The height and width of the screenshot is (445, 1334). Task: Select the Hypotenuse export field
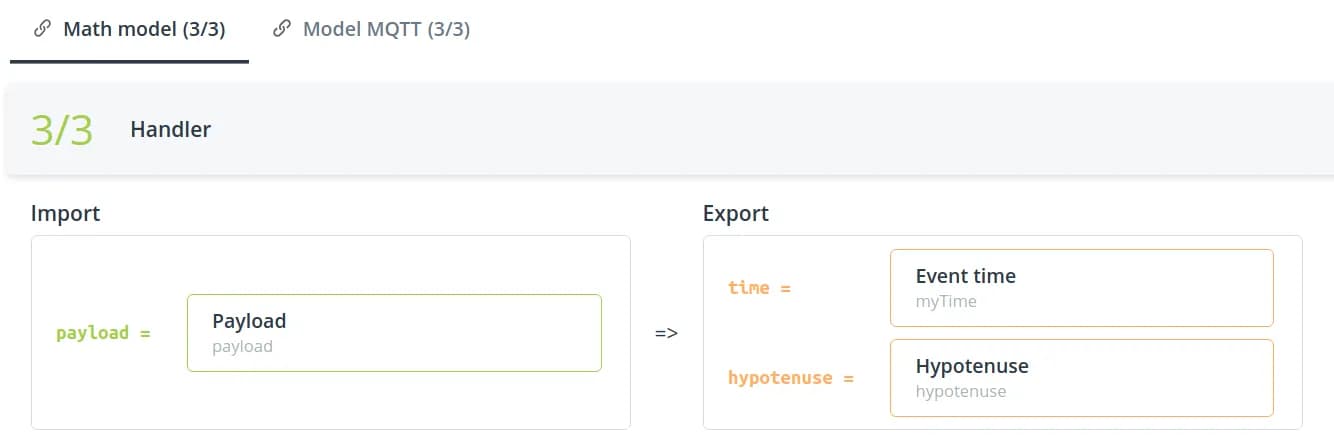click(x=1081, y=377)
